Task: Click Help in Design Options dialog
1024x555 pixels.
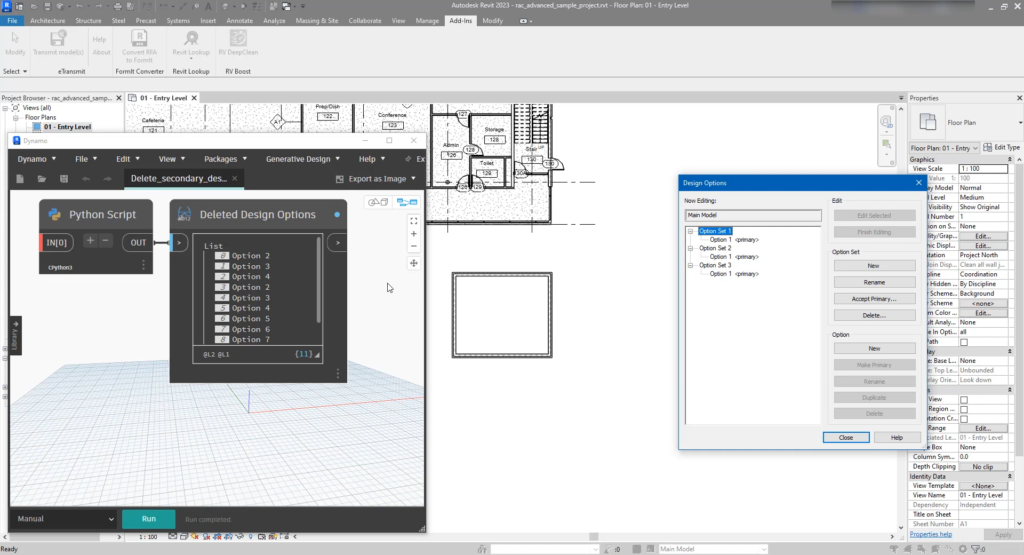Action: pos(897,437)
